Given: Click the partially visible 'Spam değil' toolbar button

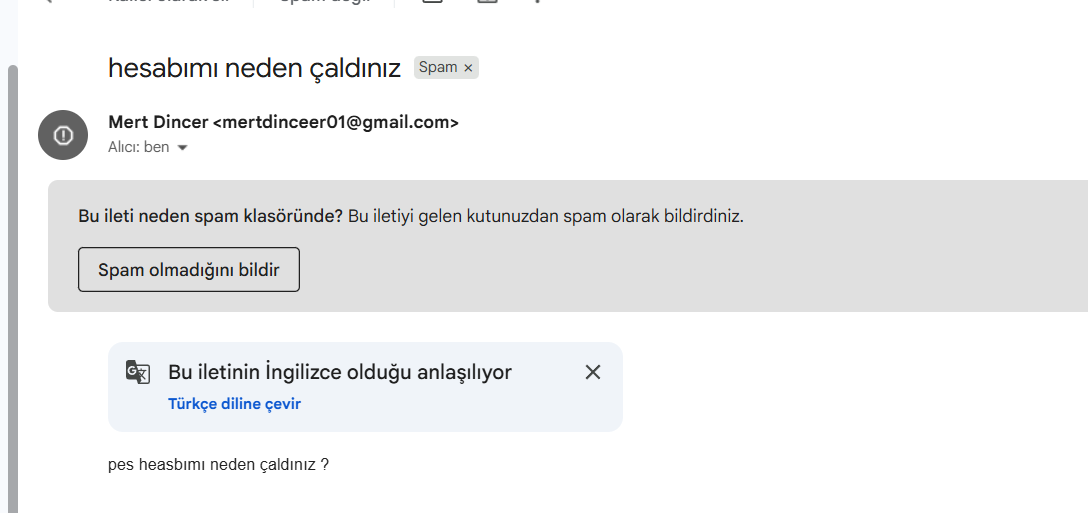Looking at the screenshot, I should coord(325,2).
